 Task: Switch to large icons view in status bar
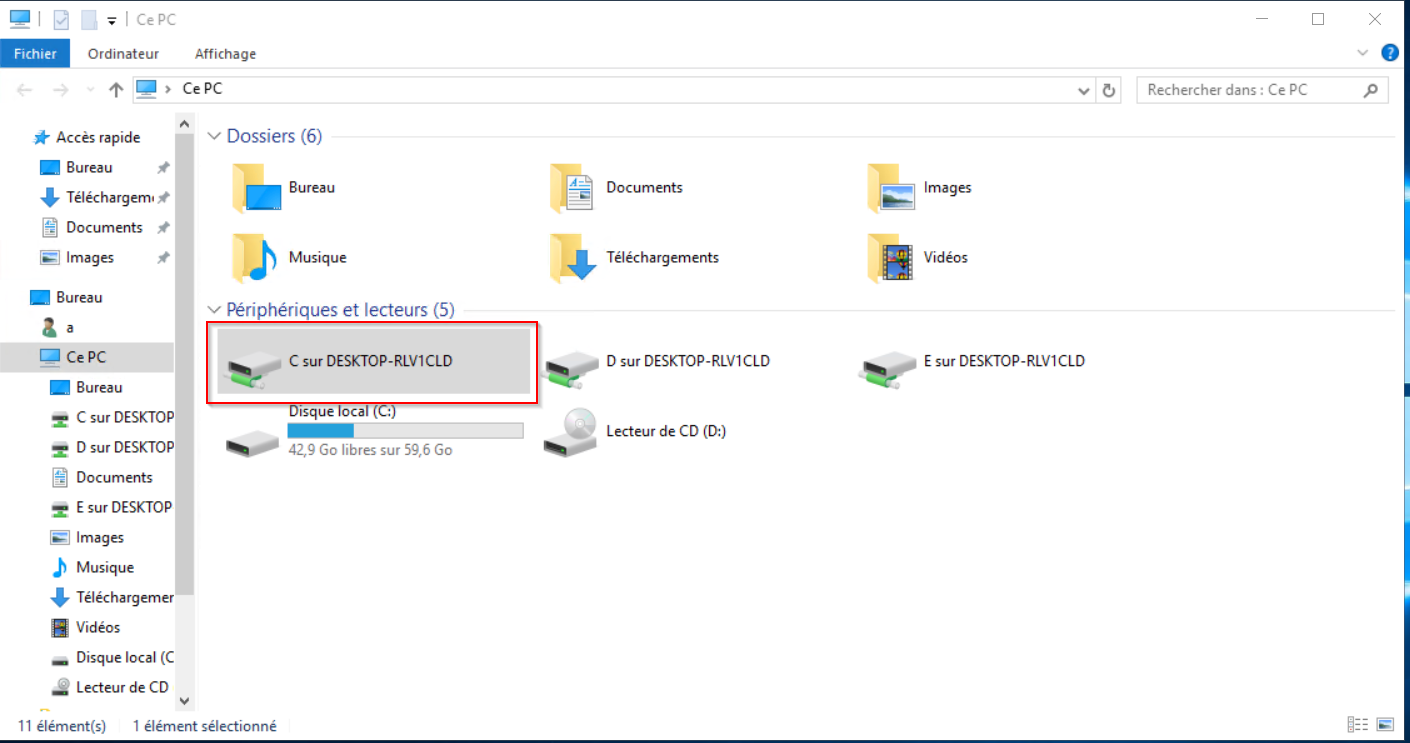[x=1385, y=725]
